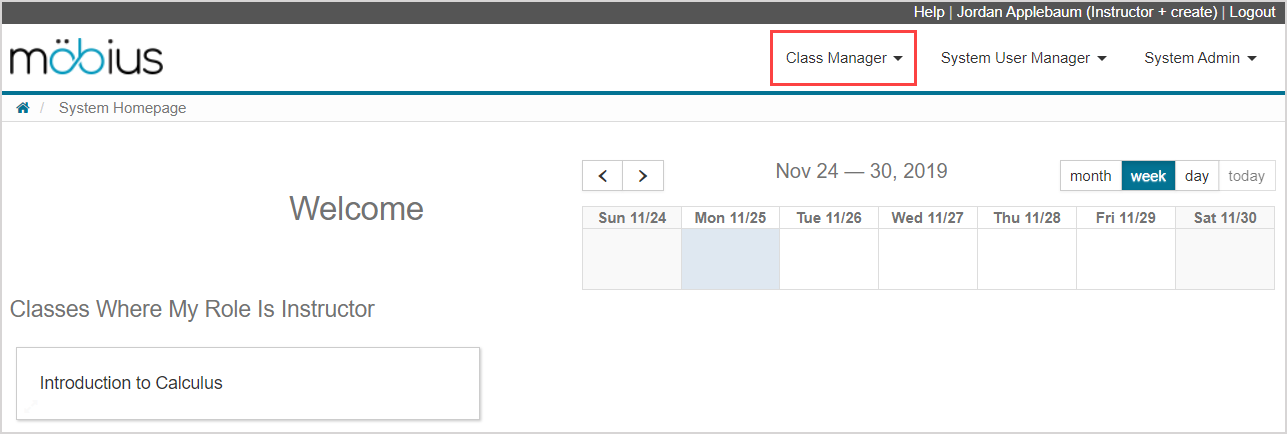Switch calendar to month view
The height and width of the screenshot is (434, 1287).
1090,176
